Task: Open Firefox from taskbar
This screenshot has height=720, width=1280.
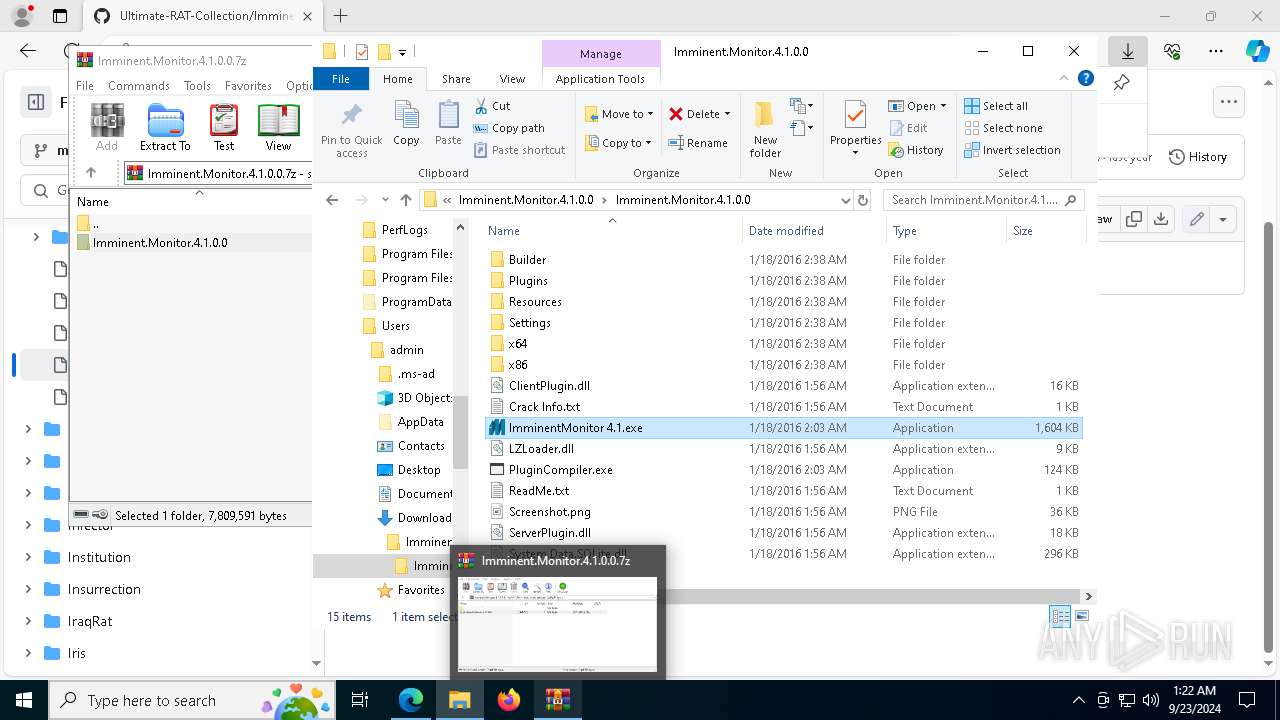Action: 509,700
